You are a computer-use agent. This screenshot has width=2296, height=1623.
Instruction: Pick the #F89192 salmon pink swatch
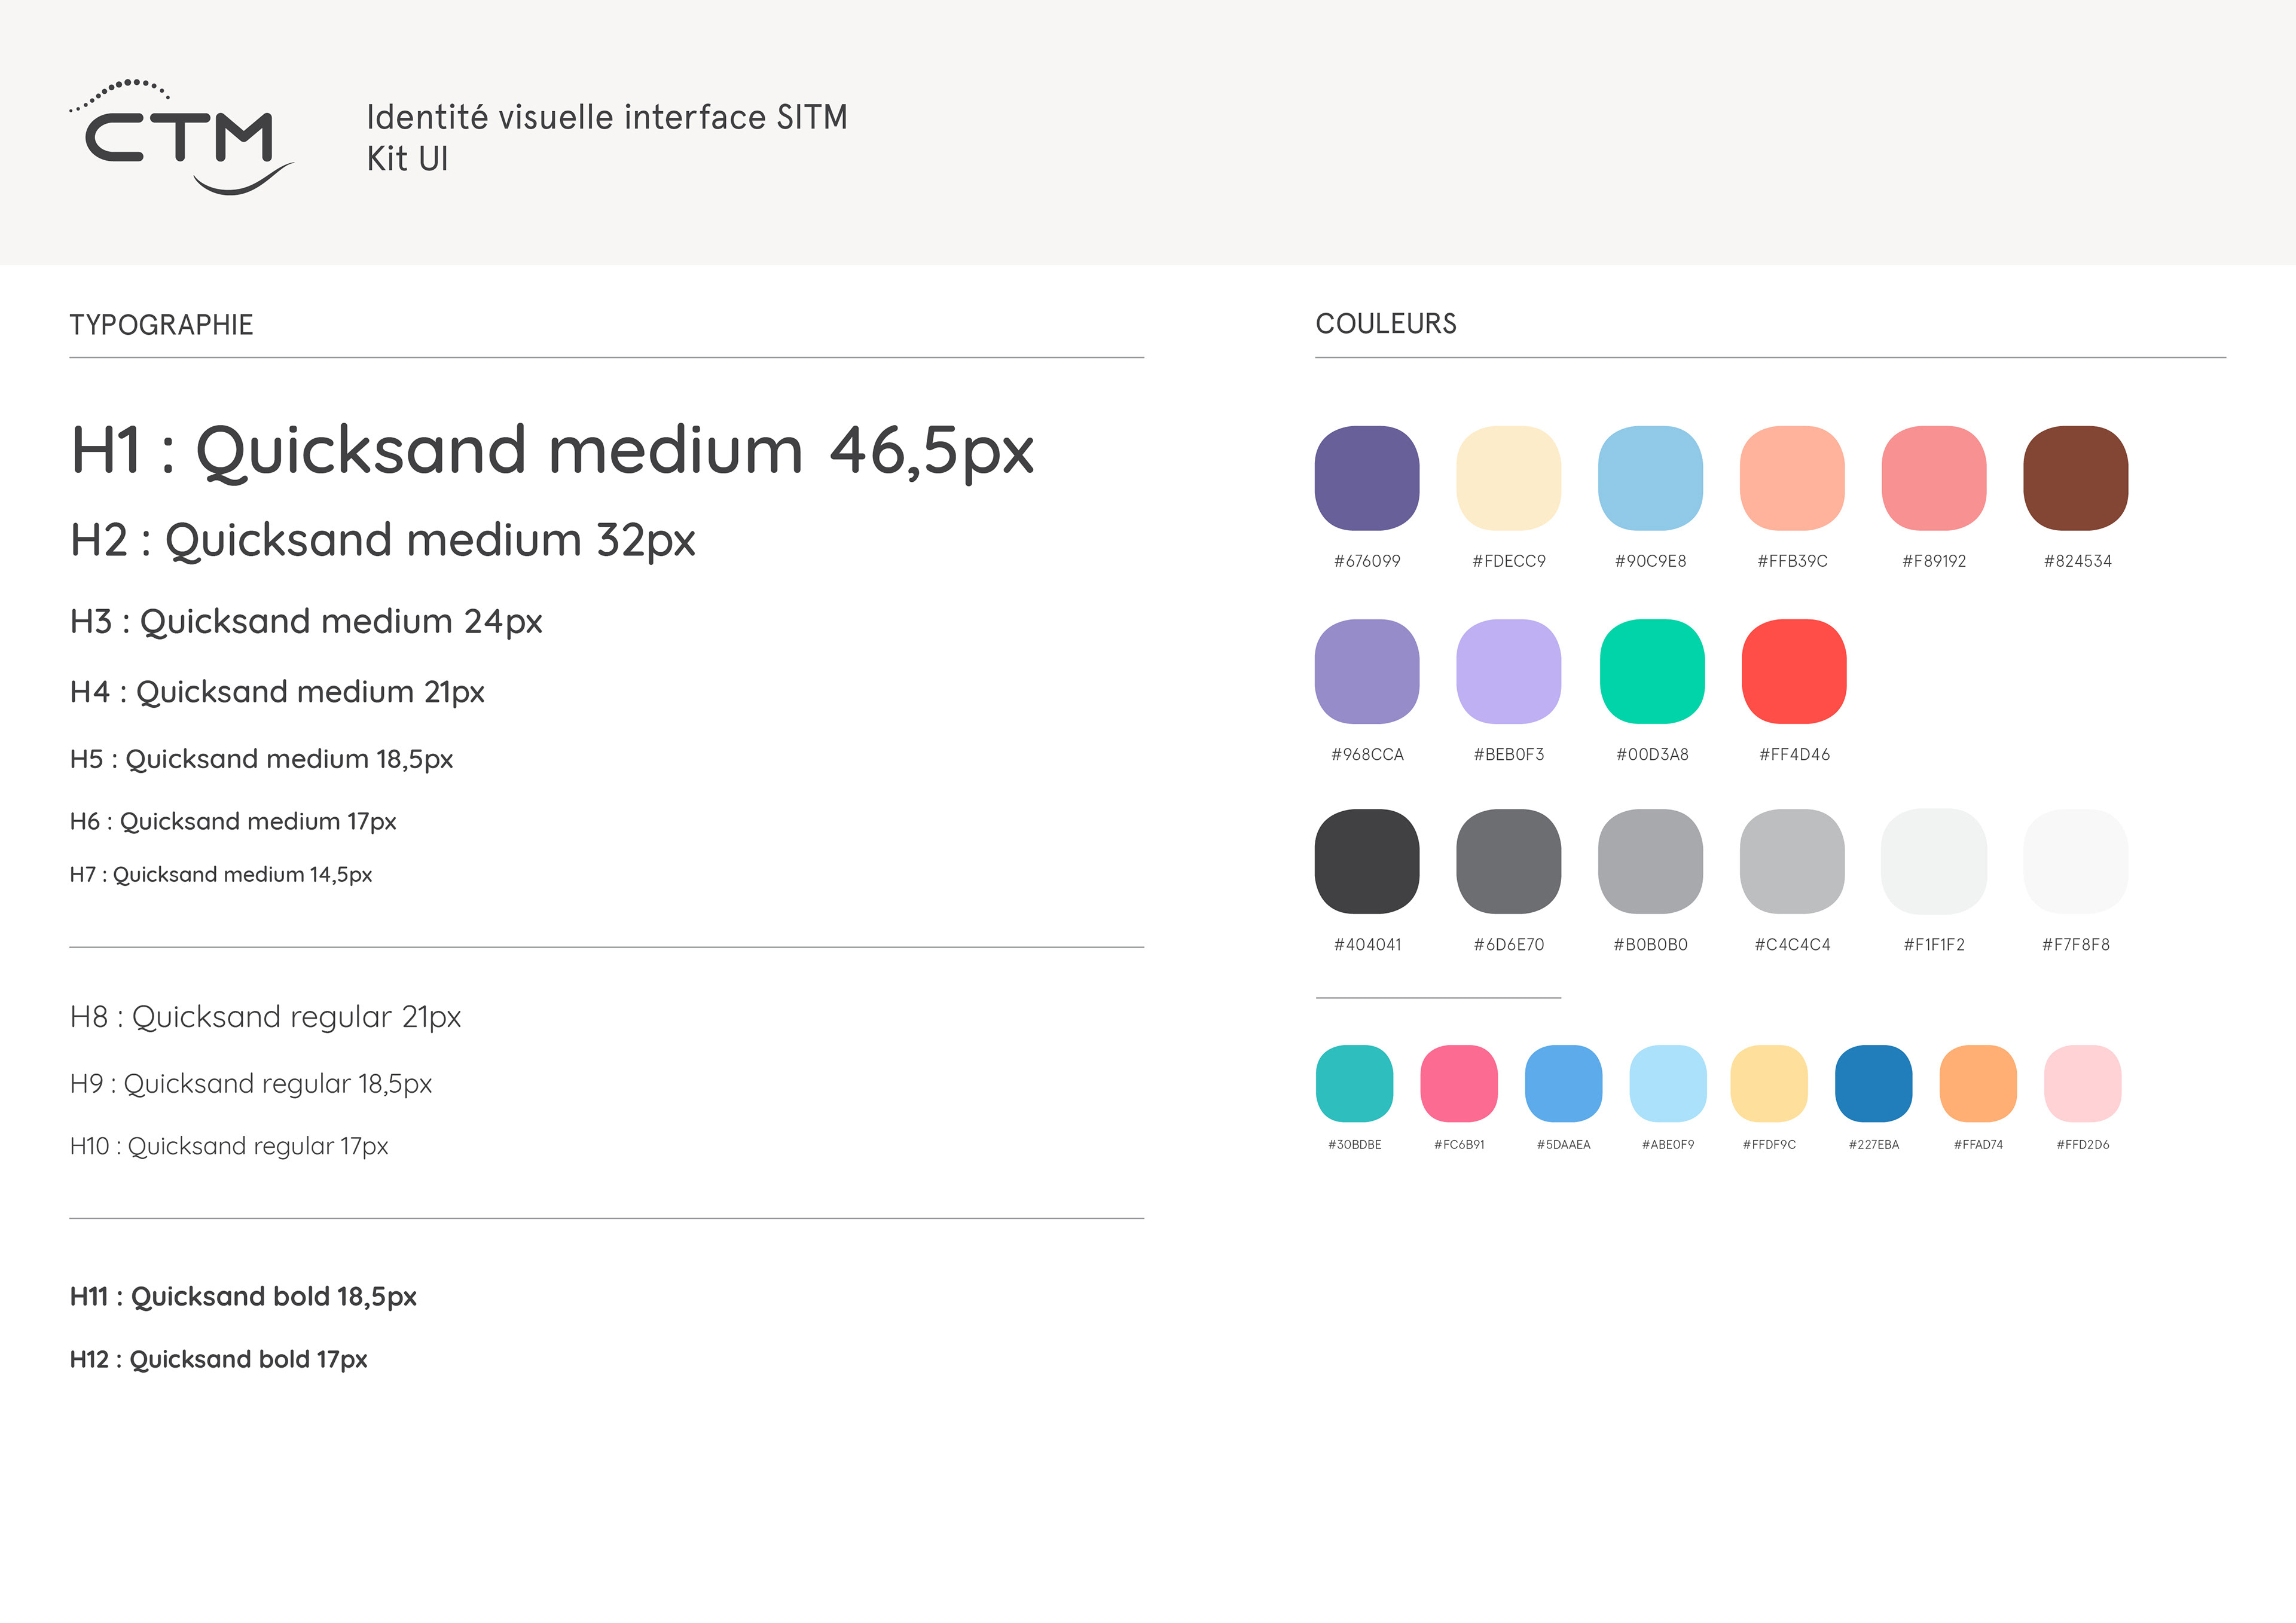coord(1934,478)
